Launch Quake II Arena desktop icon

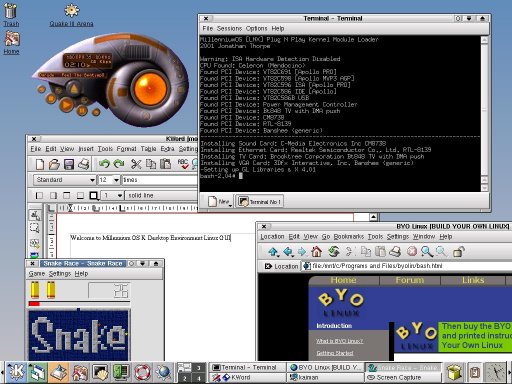coord(71,15)
